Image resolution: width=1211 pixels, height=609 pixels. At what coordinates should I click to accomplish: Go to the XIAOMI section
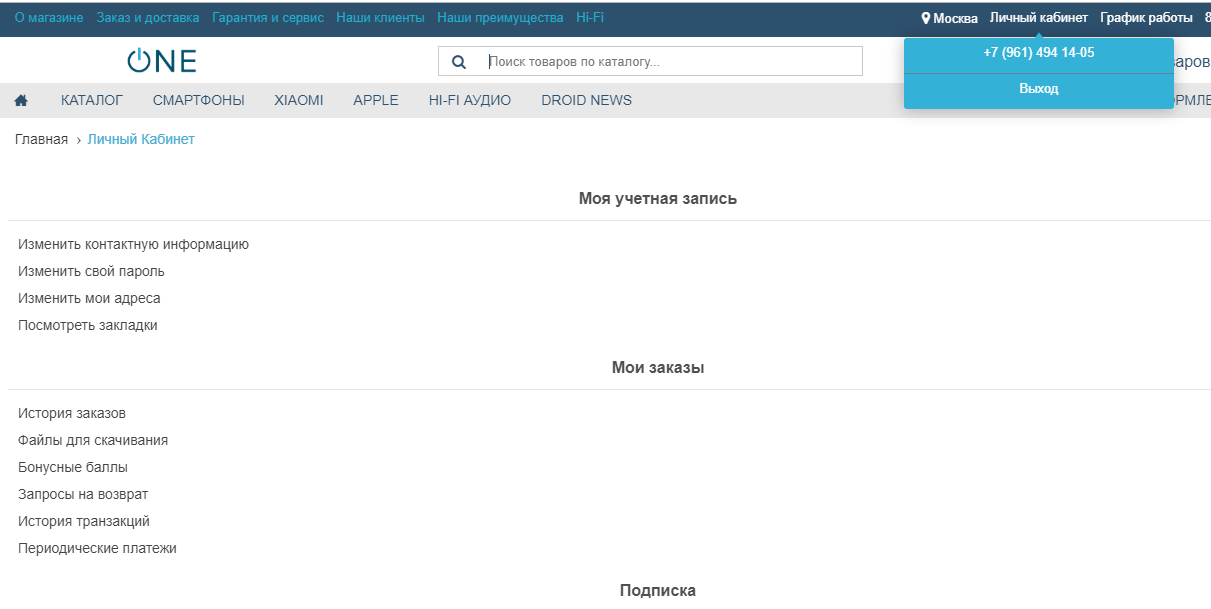click(x=298, y=100)
